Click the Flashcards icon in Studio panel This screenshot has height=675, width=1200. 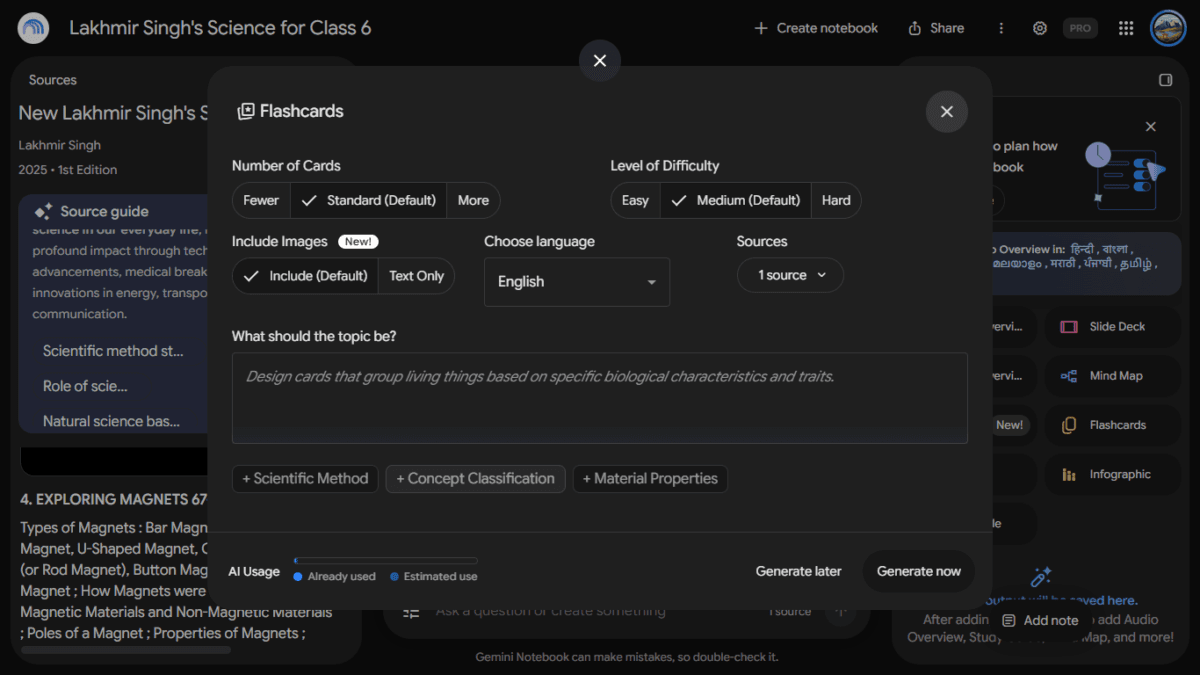[x=1069, y=425]
